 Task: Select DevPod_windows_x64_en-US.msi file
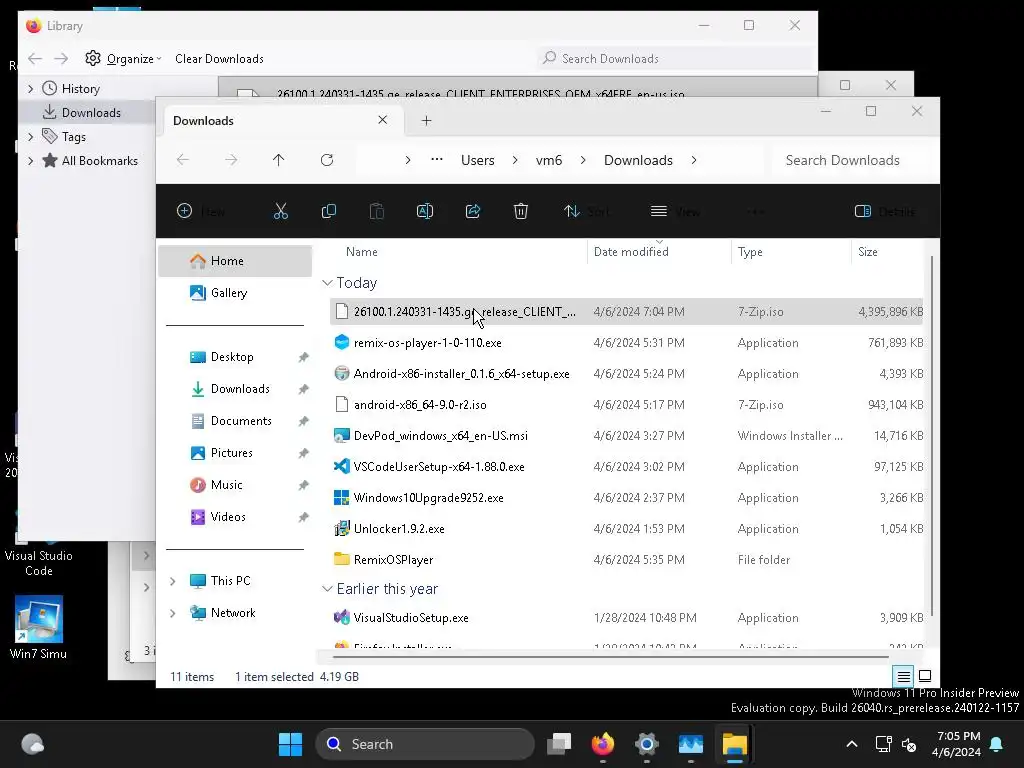tap(626, 436)
